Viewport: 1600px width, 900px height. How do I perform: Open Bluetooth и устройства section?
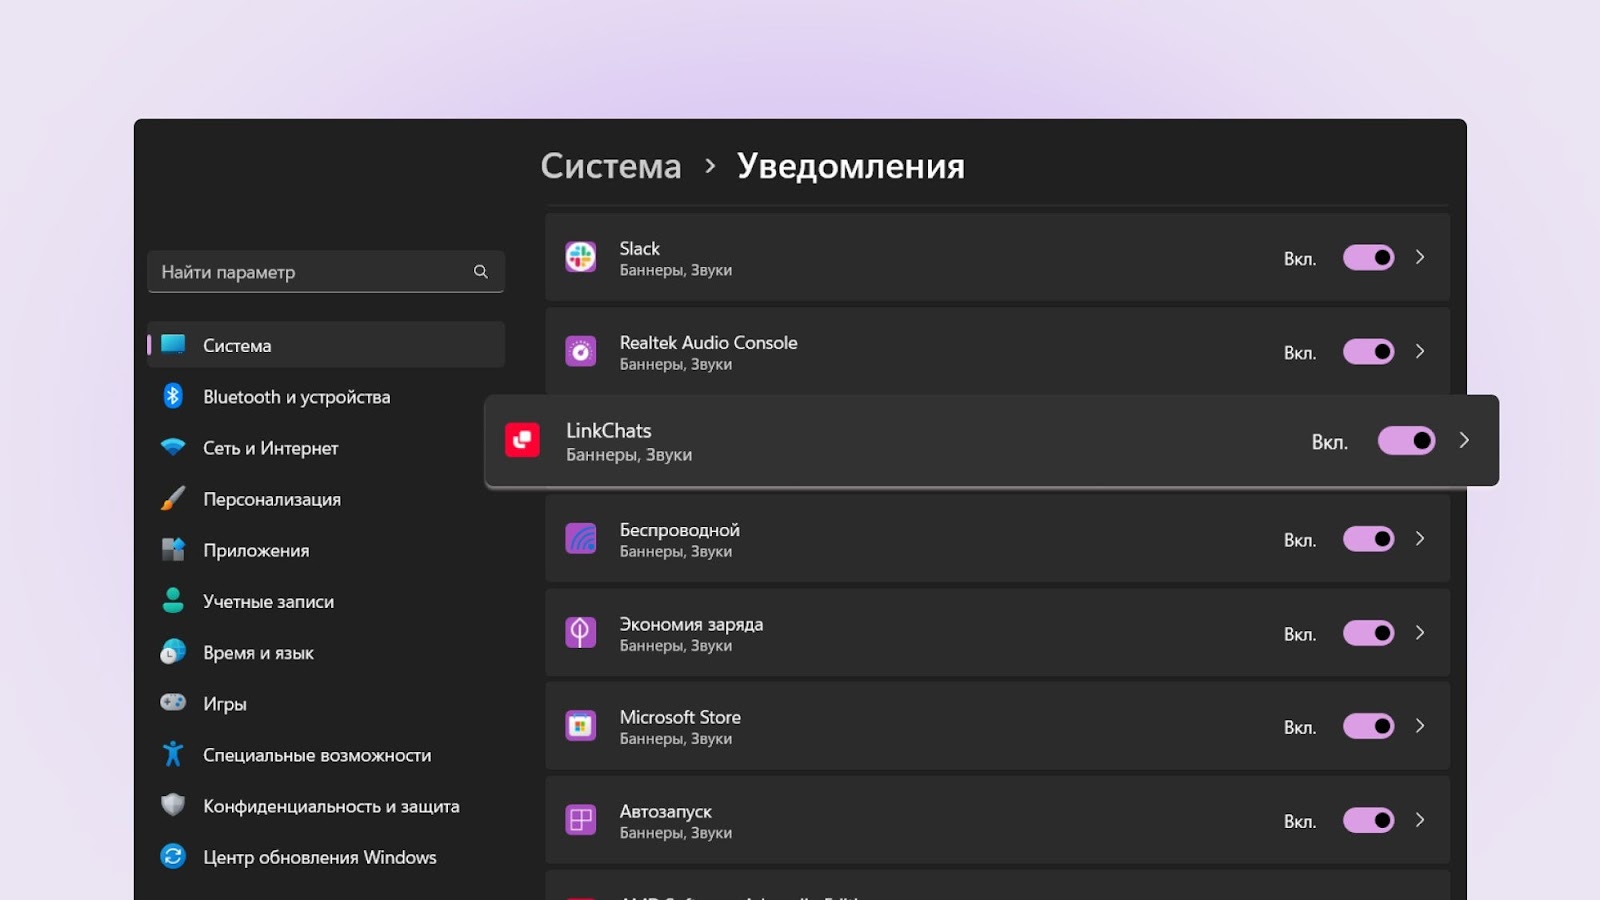click(x=326, y=396)
